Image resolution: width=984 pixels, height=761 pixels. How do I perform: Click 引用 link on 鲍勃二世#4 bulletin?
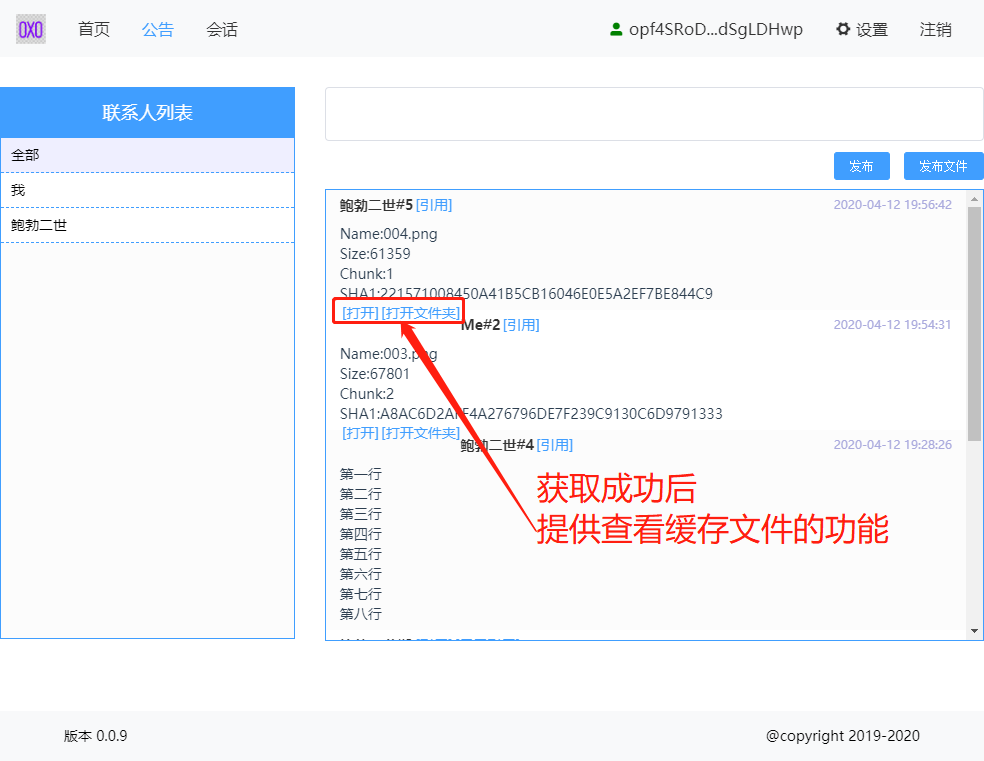[555, 445]
